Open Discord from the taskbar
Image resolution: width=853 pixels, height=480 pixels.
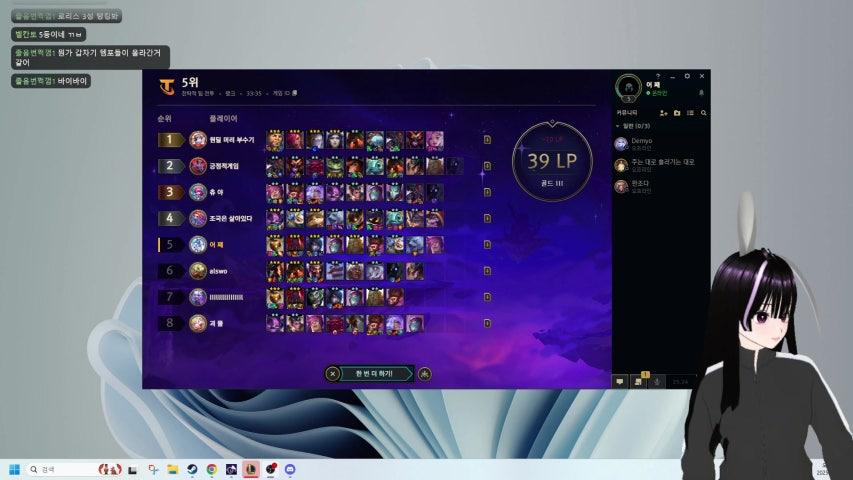tap(290, 469)
